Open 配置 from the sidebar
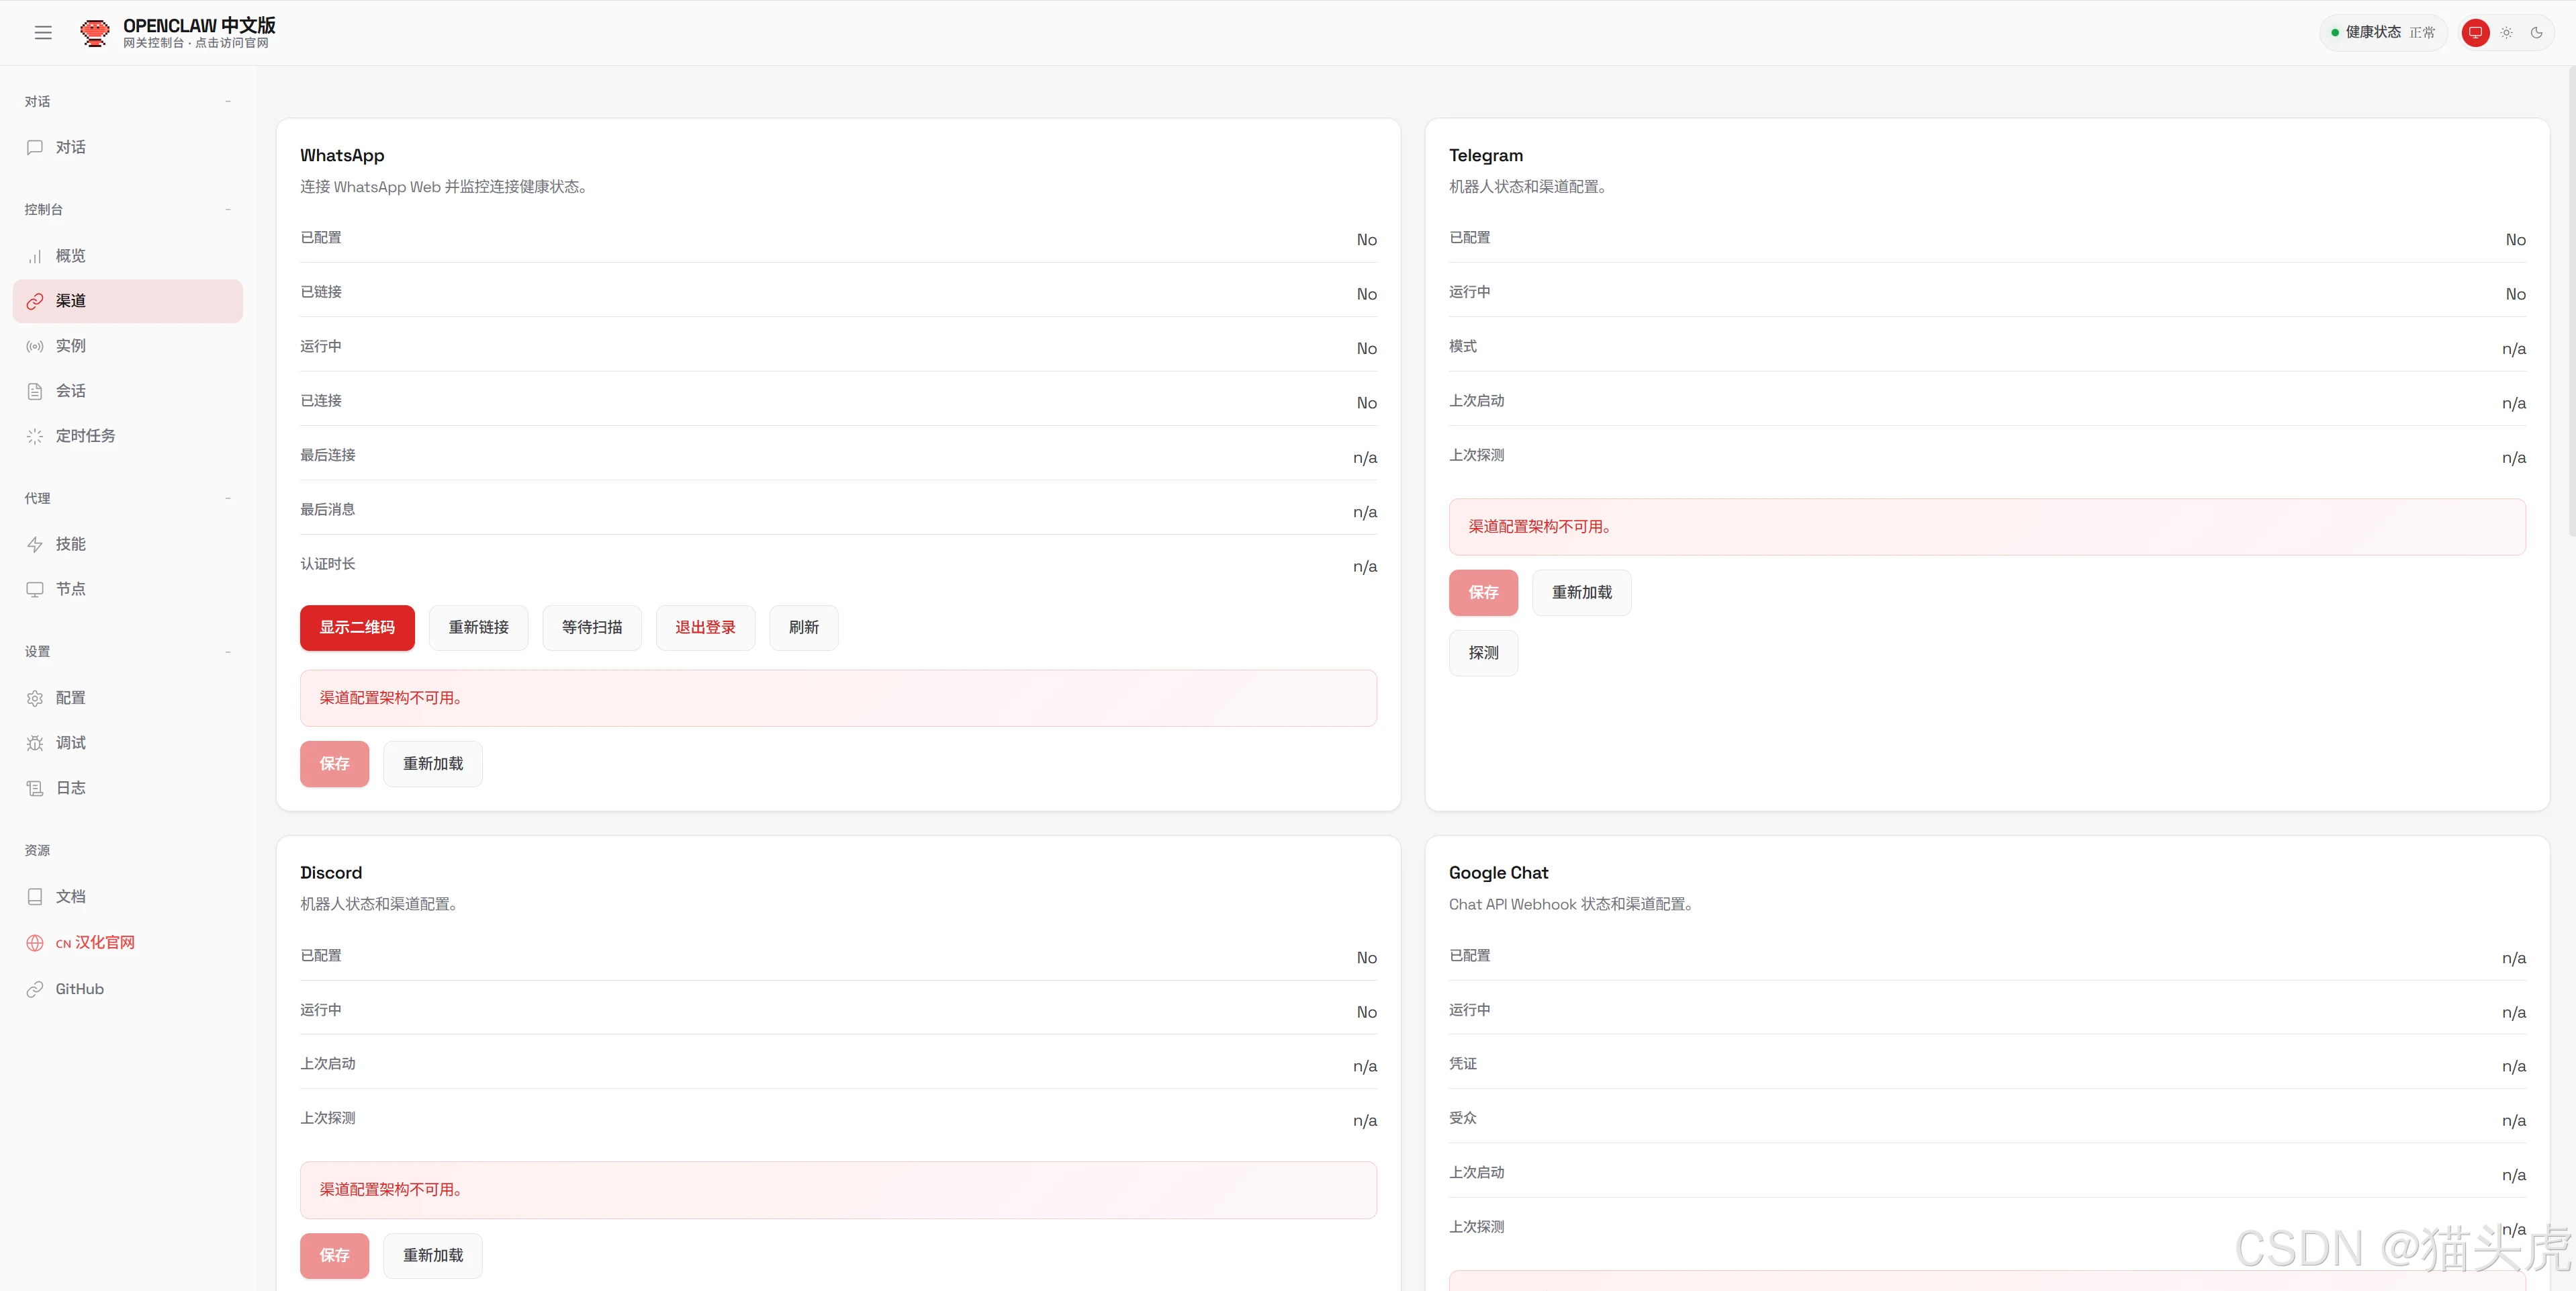This screenshot has height=1291, width=2576. (x=71, y=698)
